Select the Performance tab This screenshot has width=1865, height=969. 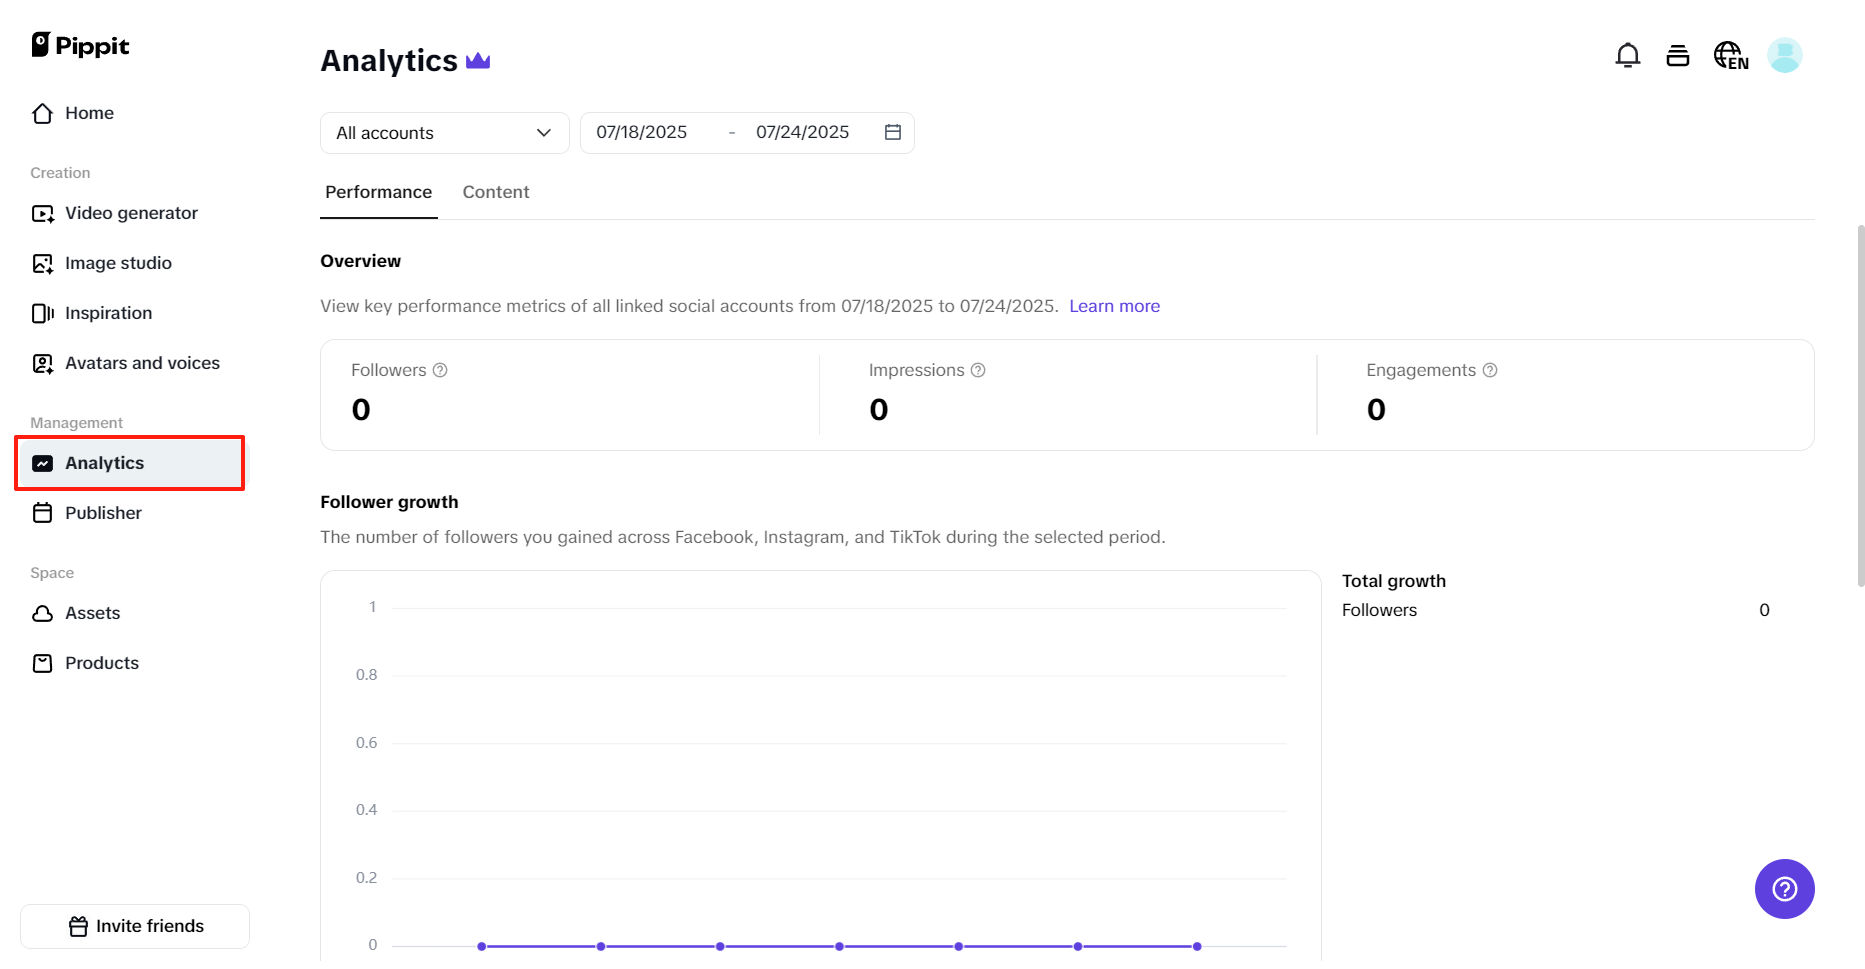(x=378, y=192)
